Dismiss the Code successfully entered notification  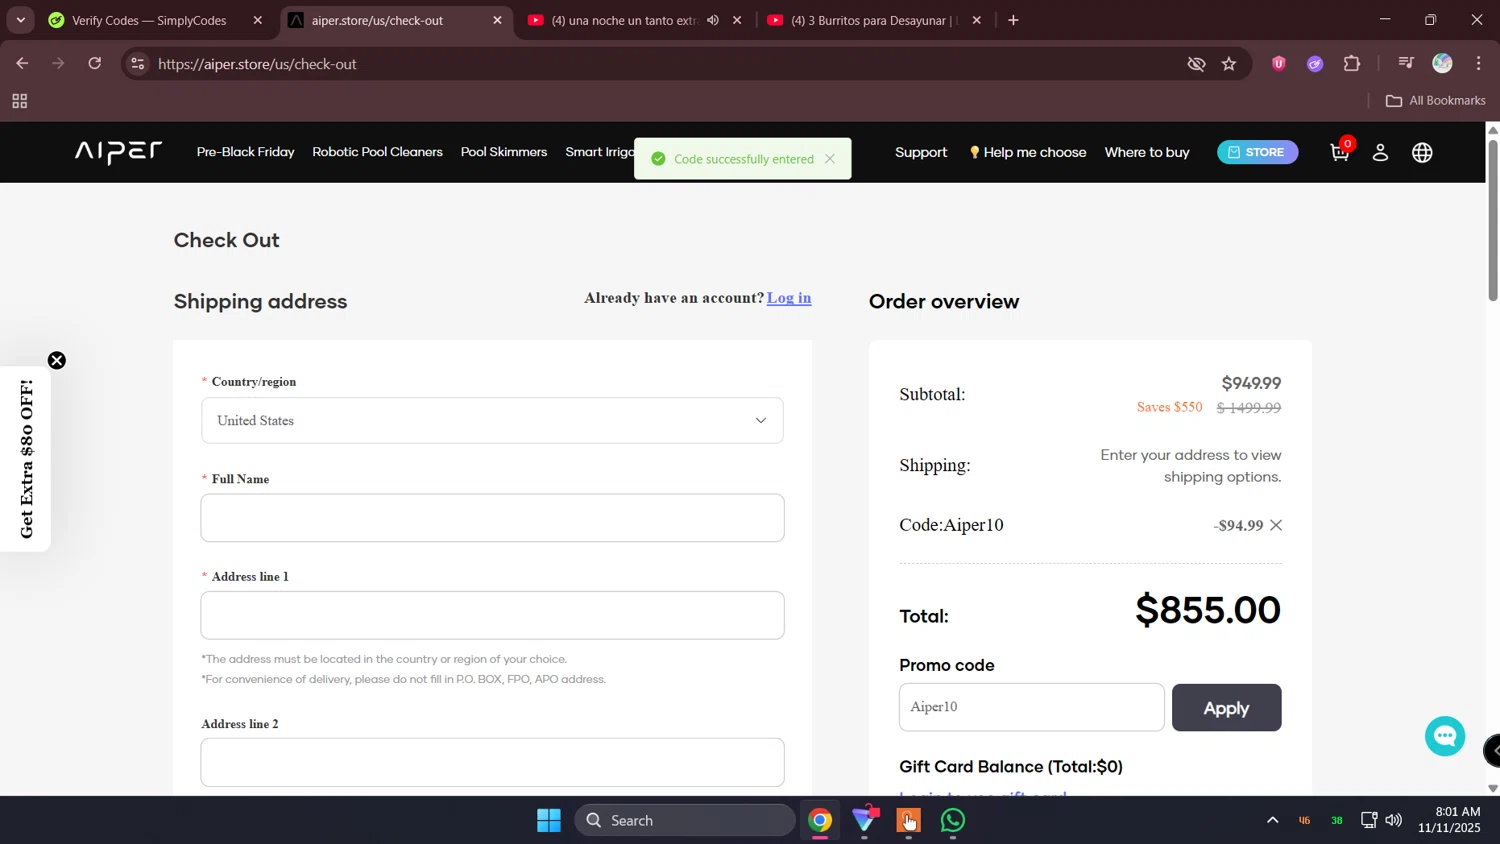(x=830, y=159)
